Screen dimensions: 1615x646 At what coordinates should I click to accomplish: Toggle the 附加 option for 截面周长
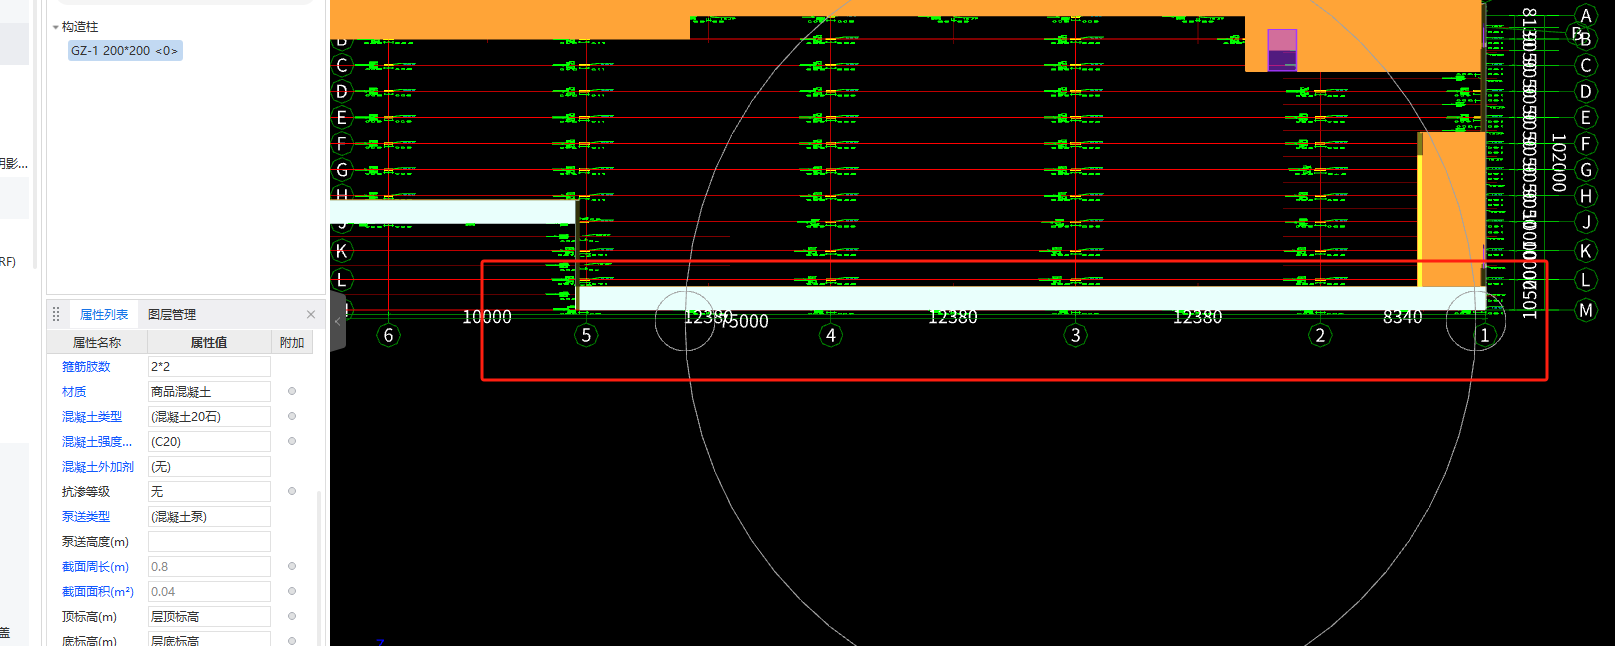[292, 566]
